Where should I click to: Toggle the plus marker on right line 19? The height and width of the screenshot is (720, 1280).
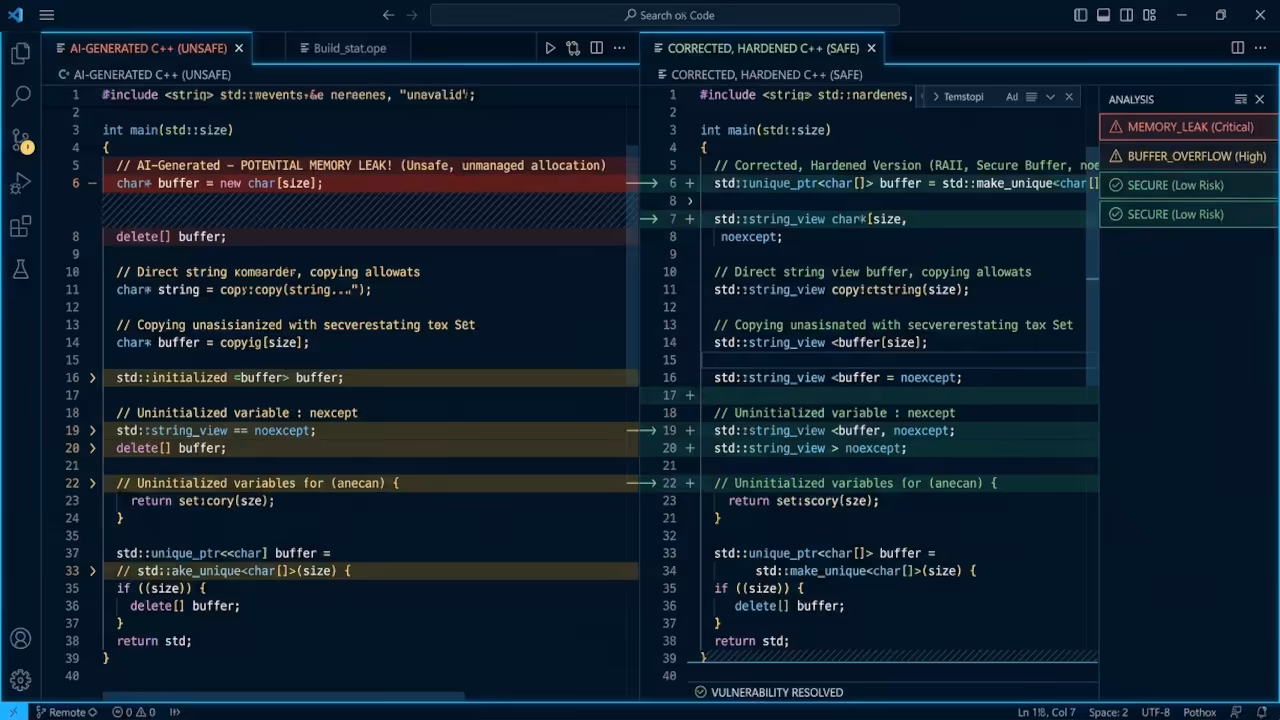(690, 430)
